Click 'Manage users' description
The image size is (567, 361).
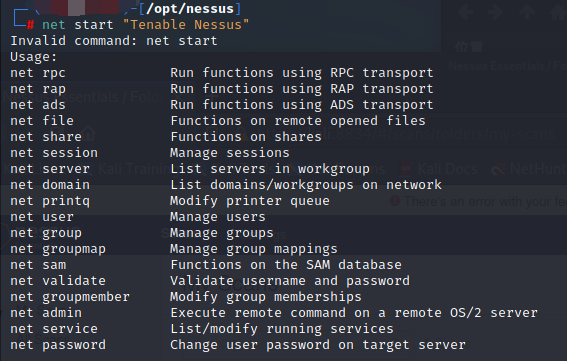(x=218, y=217)
